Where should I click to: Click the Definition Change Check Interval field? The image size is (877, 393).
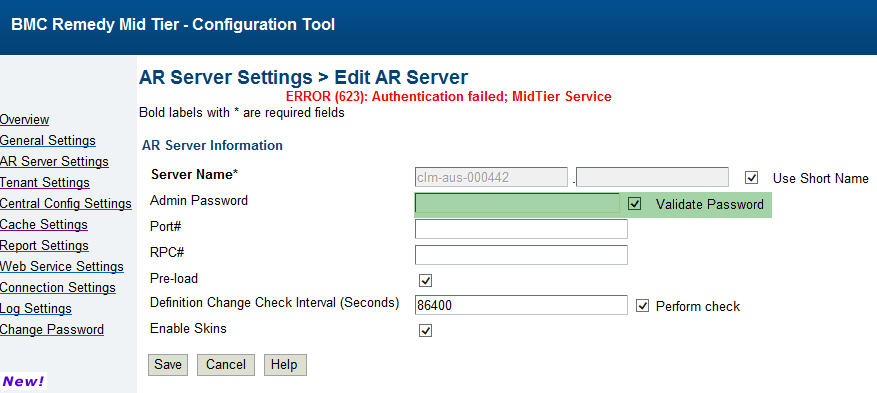click(x=521, y=305)
